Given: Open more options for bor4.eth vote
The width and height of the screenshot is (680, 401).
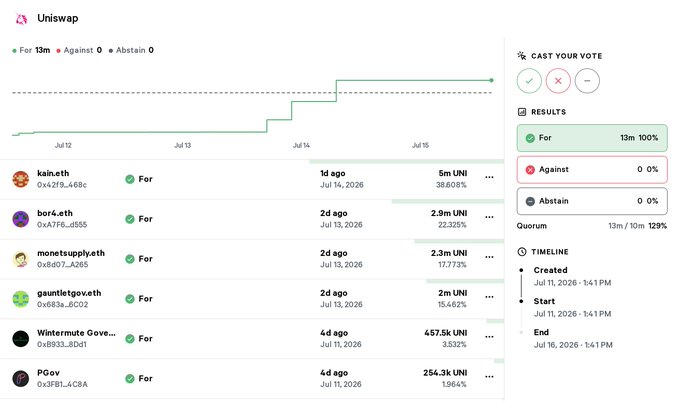Looking at the screenshot, I should tap(489, 217).
